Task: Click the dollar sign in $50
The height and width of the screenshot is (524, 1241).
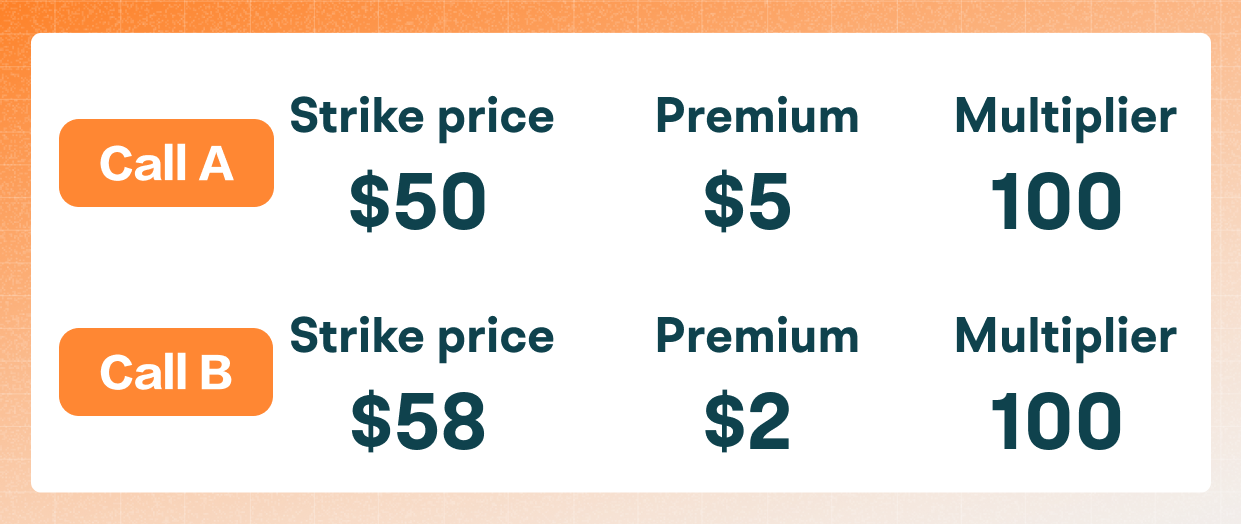Action: tap(372, 203)
